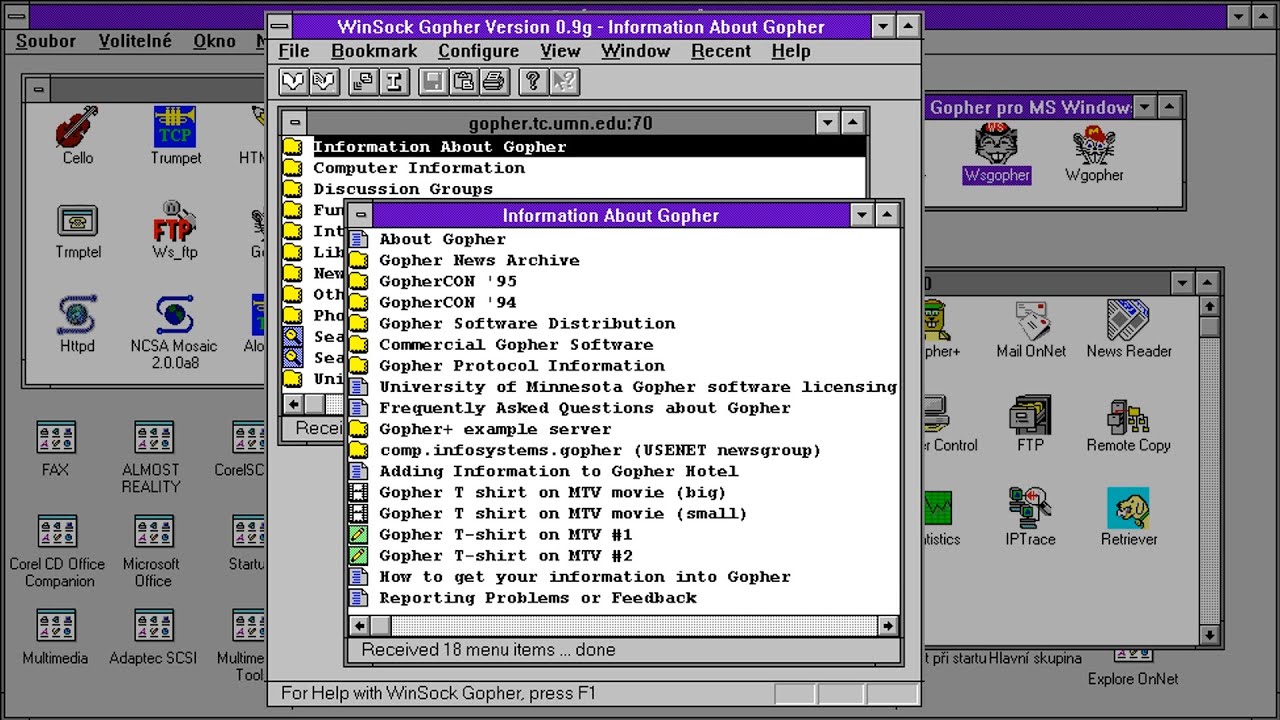Click the document icon beside About Gopher
The width and height of the screenshot is (1280, 720).
358,239
